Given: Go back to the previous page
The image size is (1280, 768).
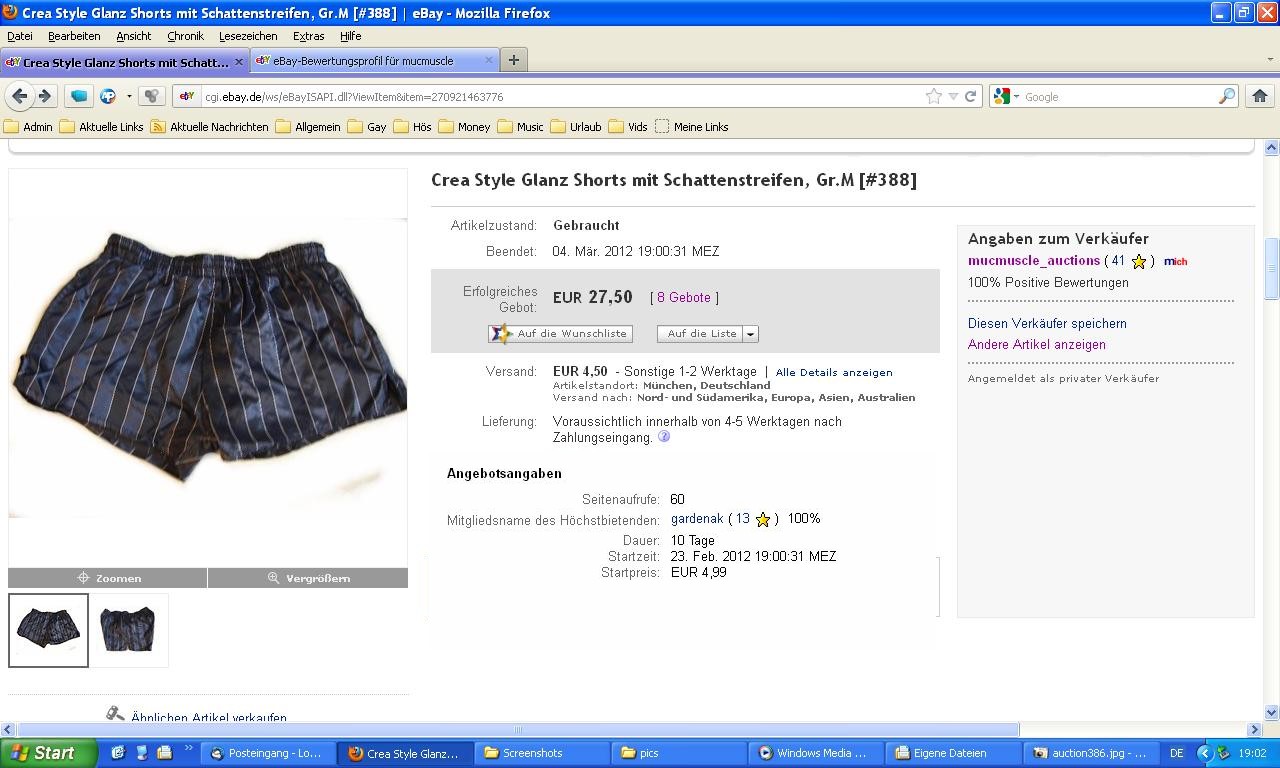Looking at the screenshot, I should (x=19, y=96).
